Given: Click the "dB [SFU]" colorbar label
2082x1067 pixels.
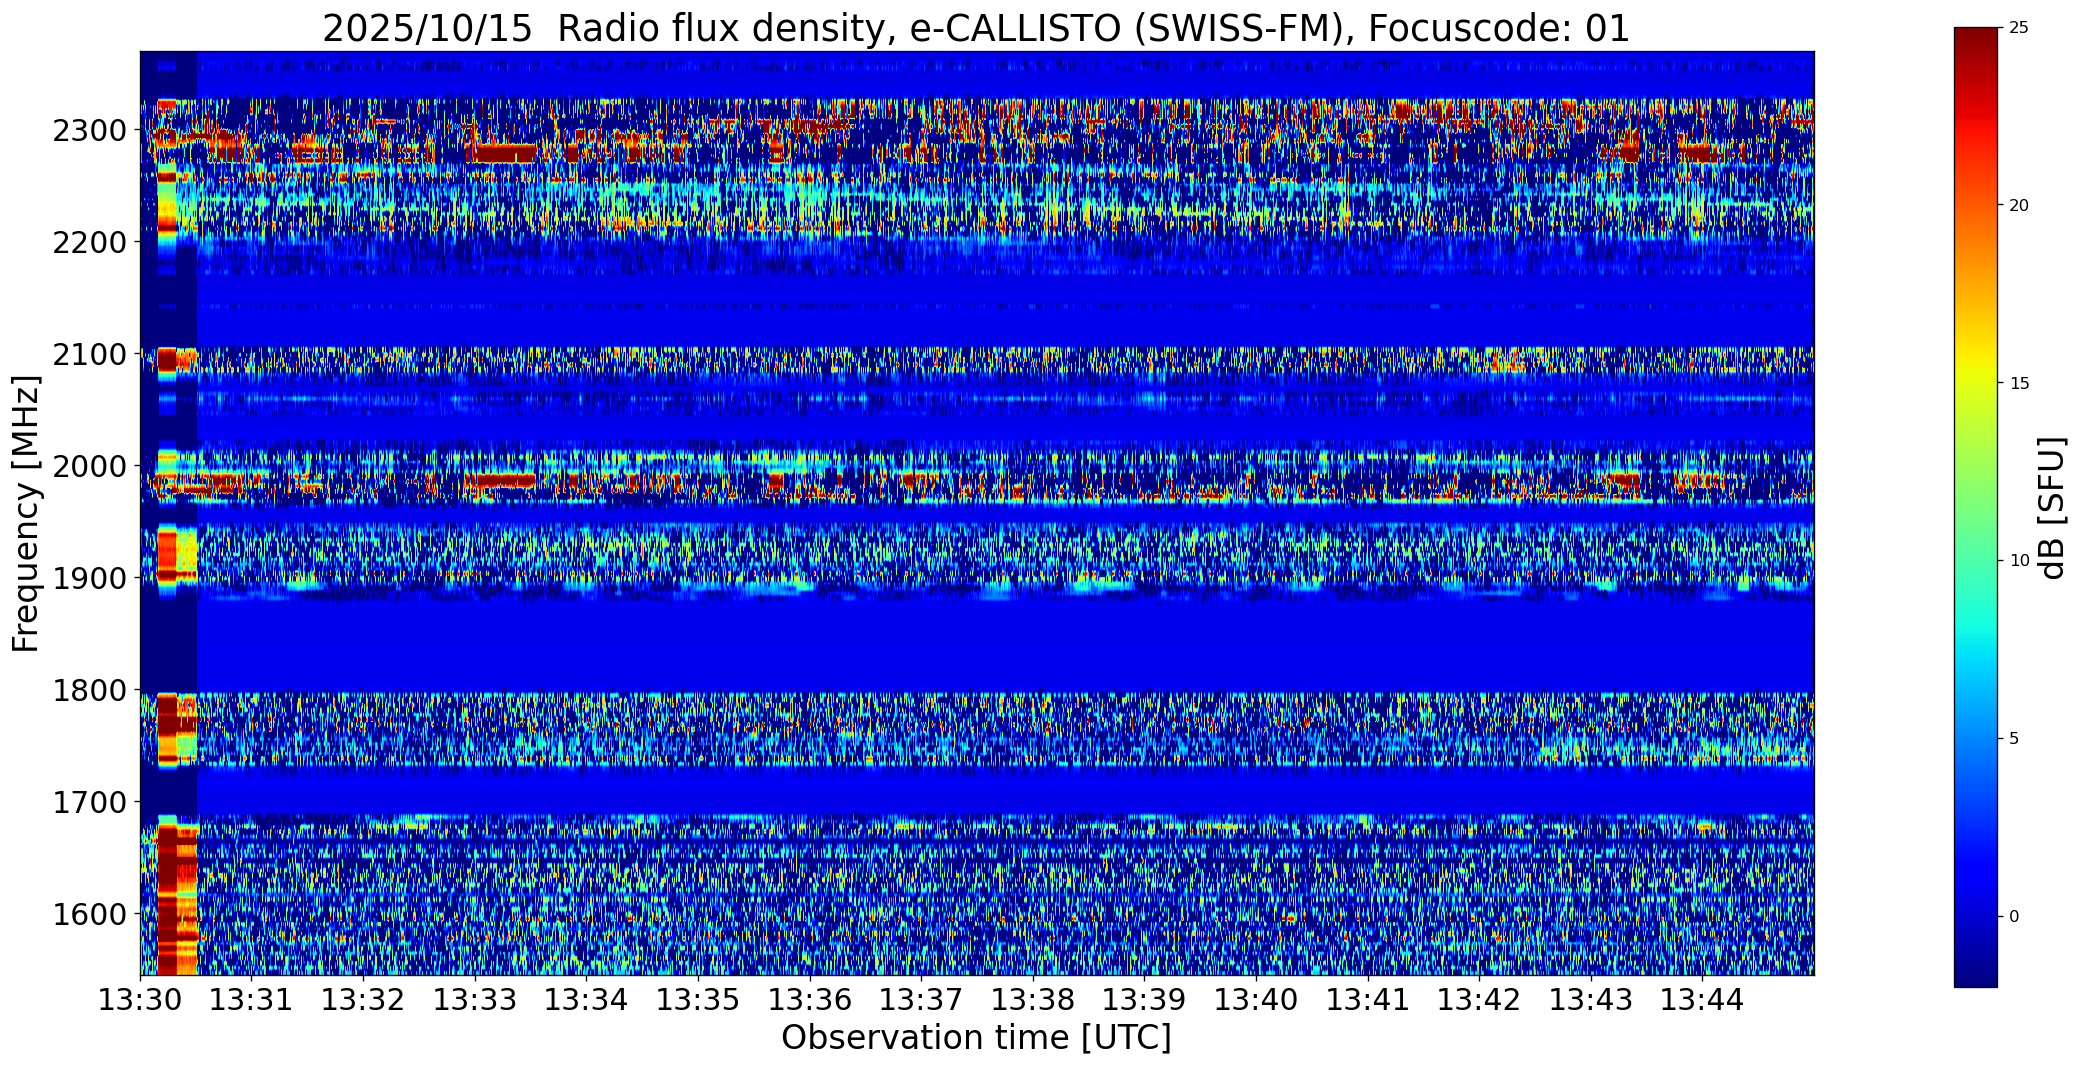Looking at the screenshot, I should pyautogui.click(x=2052, y=508).
